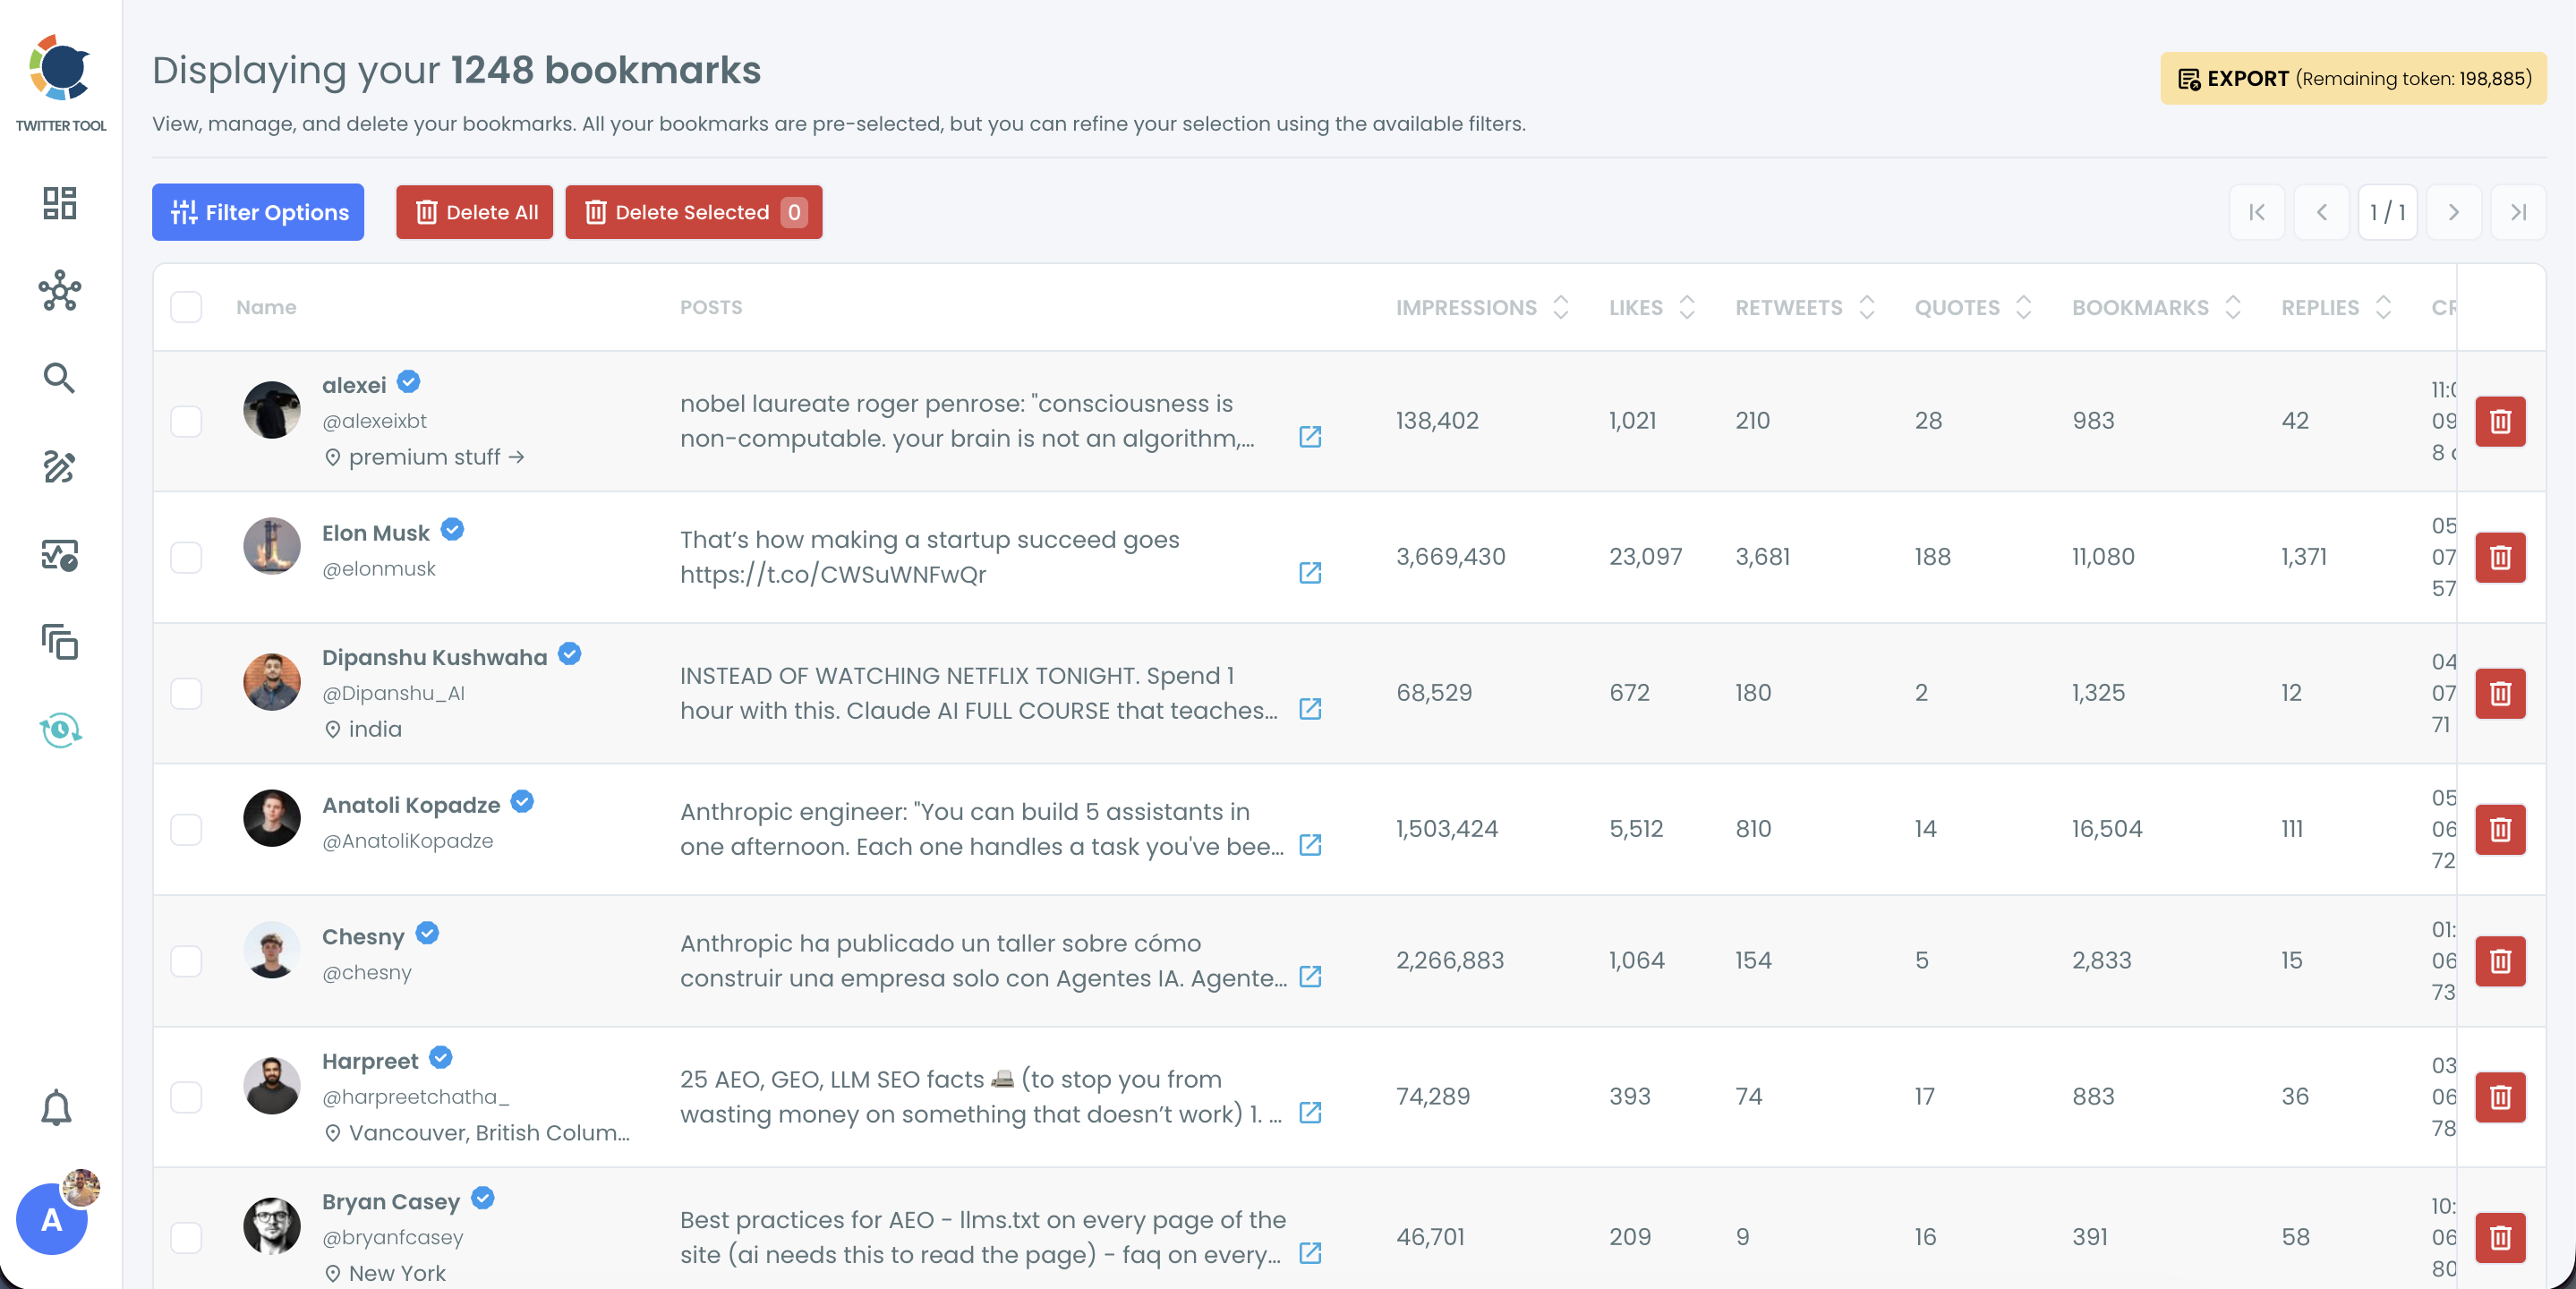Go to the first page
2576x1289 pixels.
[2257, 212]
